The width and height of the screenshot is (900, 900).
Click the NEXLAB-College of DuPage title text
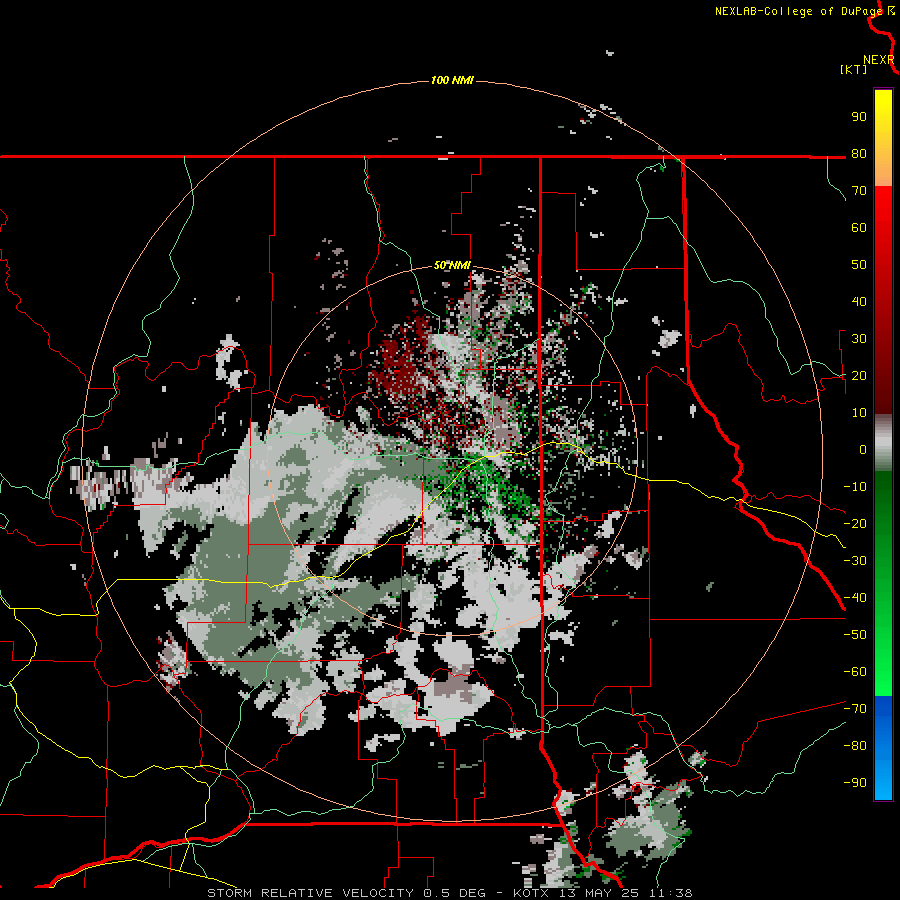[798, 11]
